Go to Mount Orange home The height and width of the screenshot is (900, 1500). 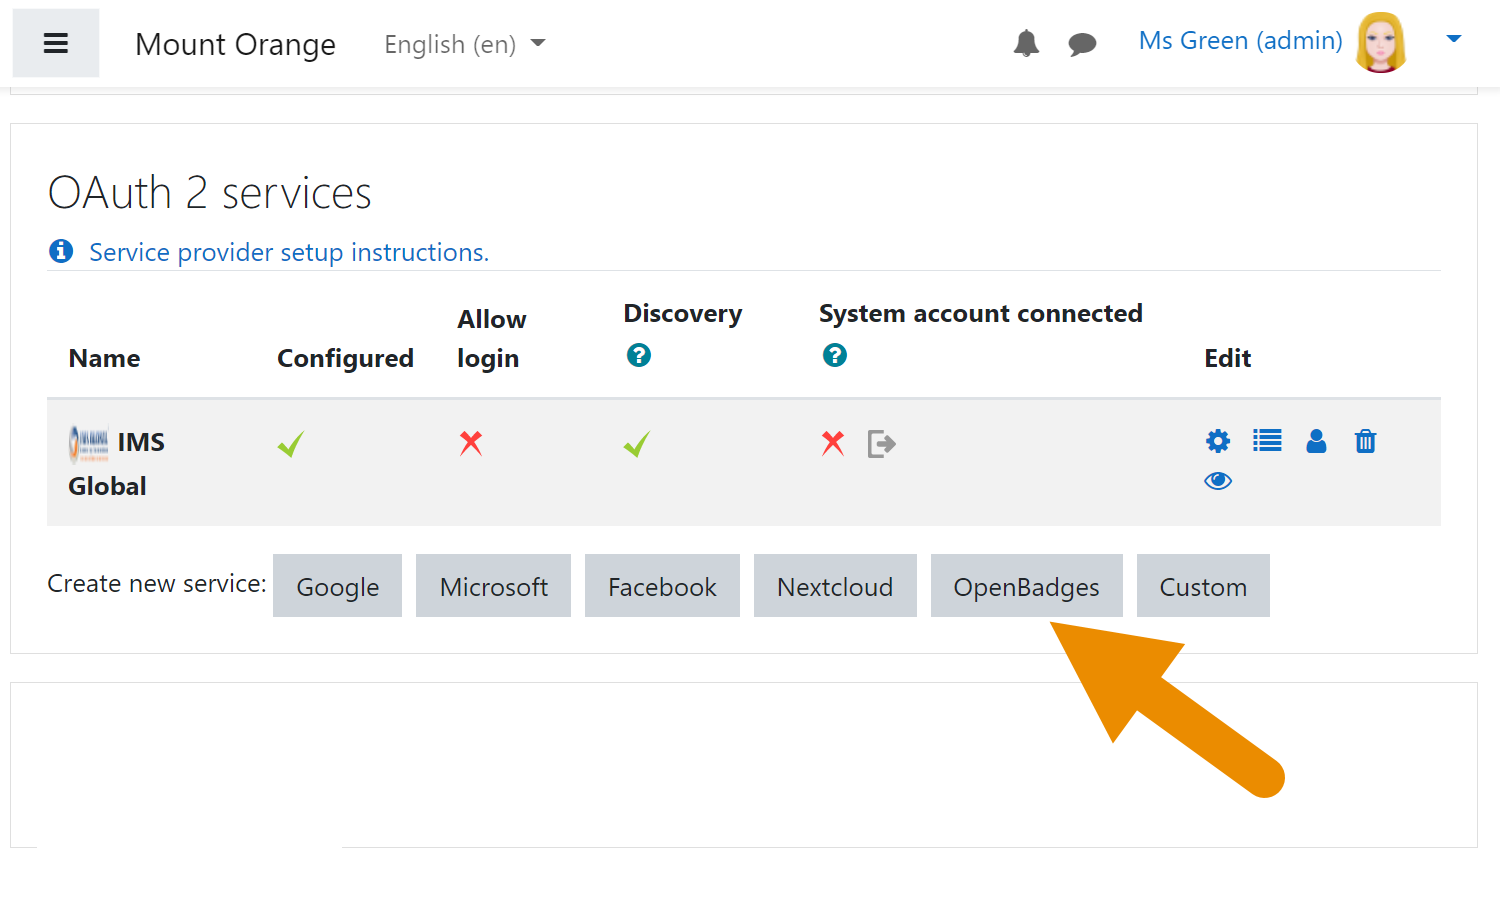tap(235, 44)
